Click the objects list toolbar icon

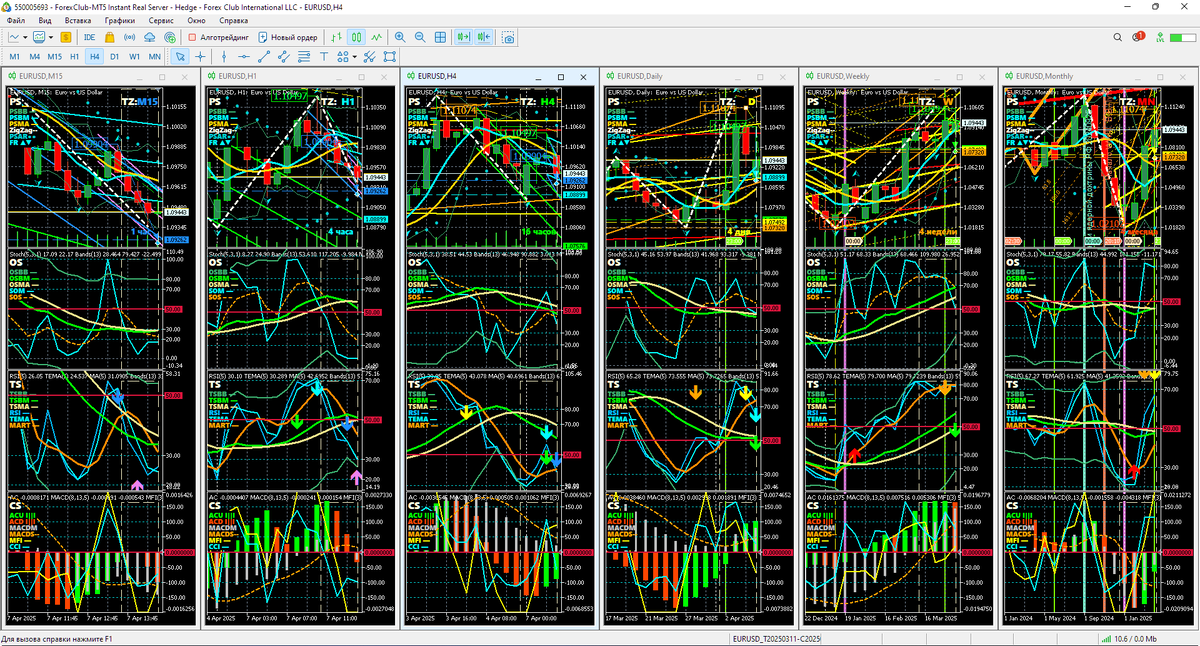(x=369, y=56)
